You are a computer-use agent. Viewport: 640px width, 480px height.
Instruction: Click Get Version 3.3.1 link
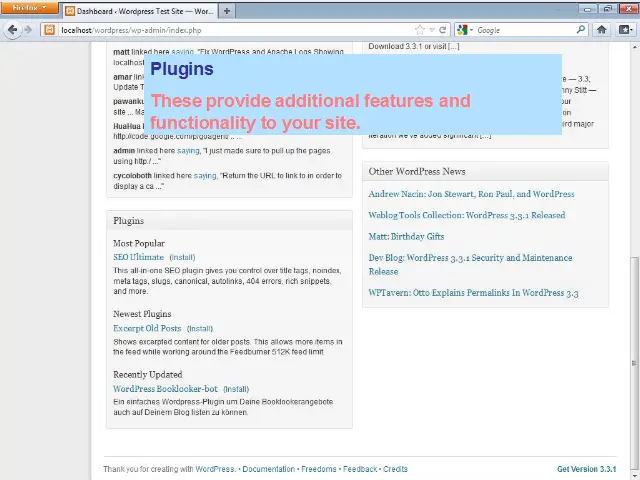[x=587, y=469]
